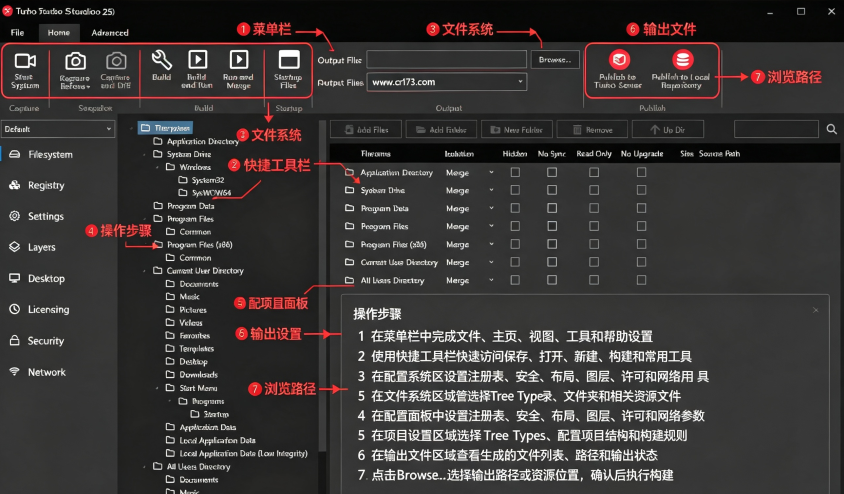Select Videos folder in the tree
The width and height of the screenshot is (844, 494).
[184, 322]
